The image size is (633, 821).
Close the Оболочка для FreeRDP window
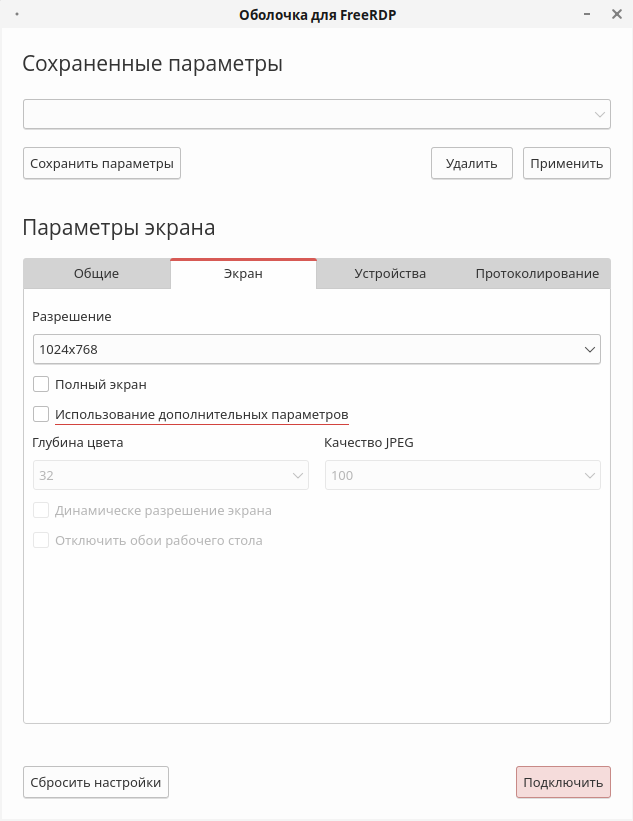click(x=617, y=14)
